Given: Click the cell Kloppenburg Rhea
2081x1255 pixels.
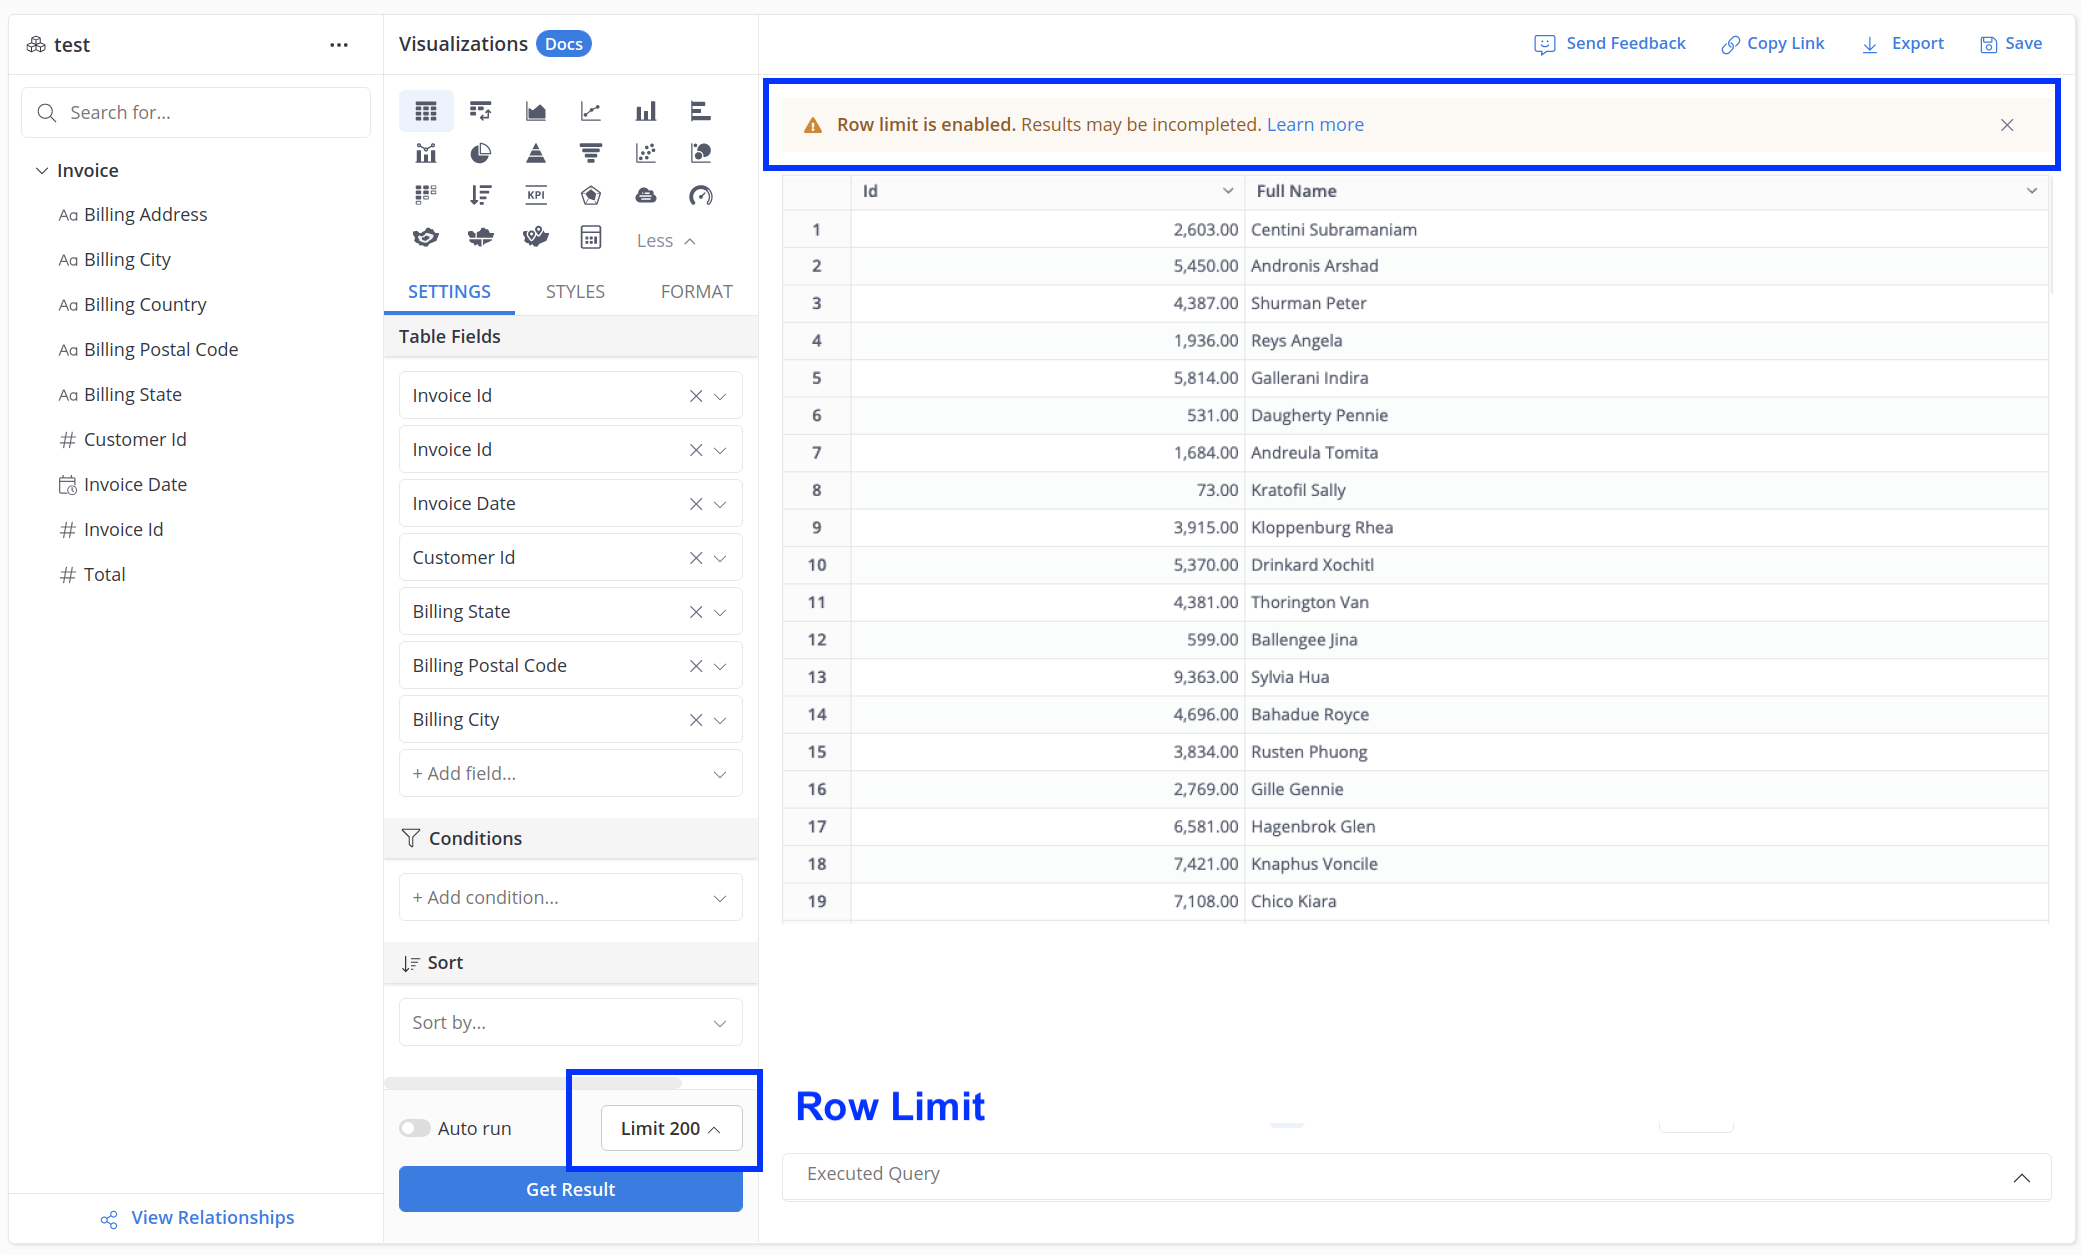Looking at the screenshot, I should point(1322,528).
